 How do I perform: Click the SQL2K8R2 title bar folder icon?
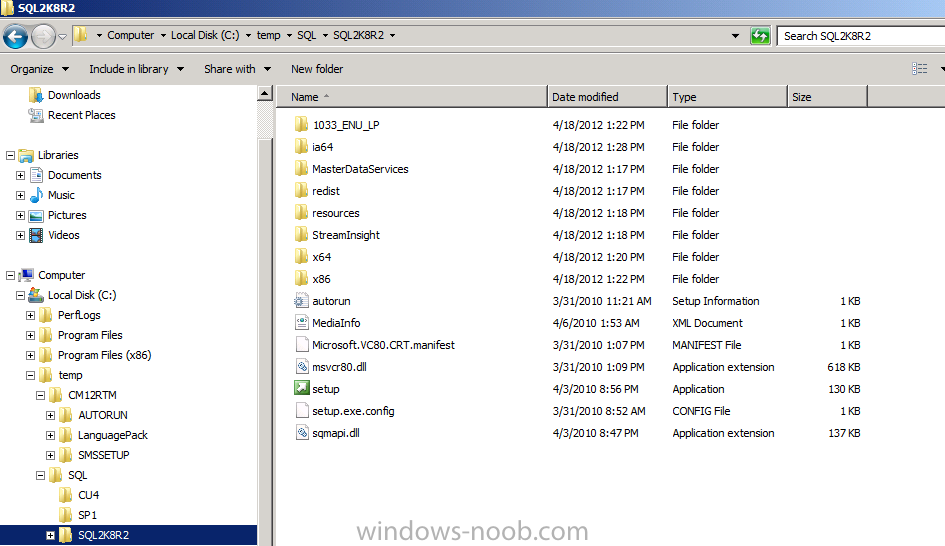point(7,8)
